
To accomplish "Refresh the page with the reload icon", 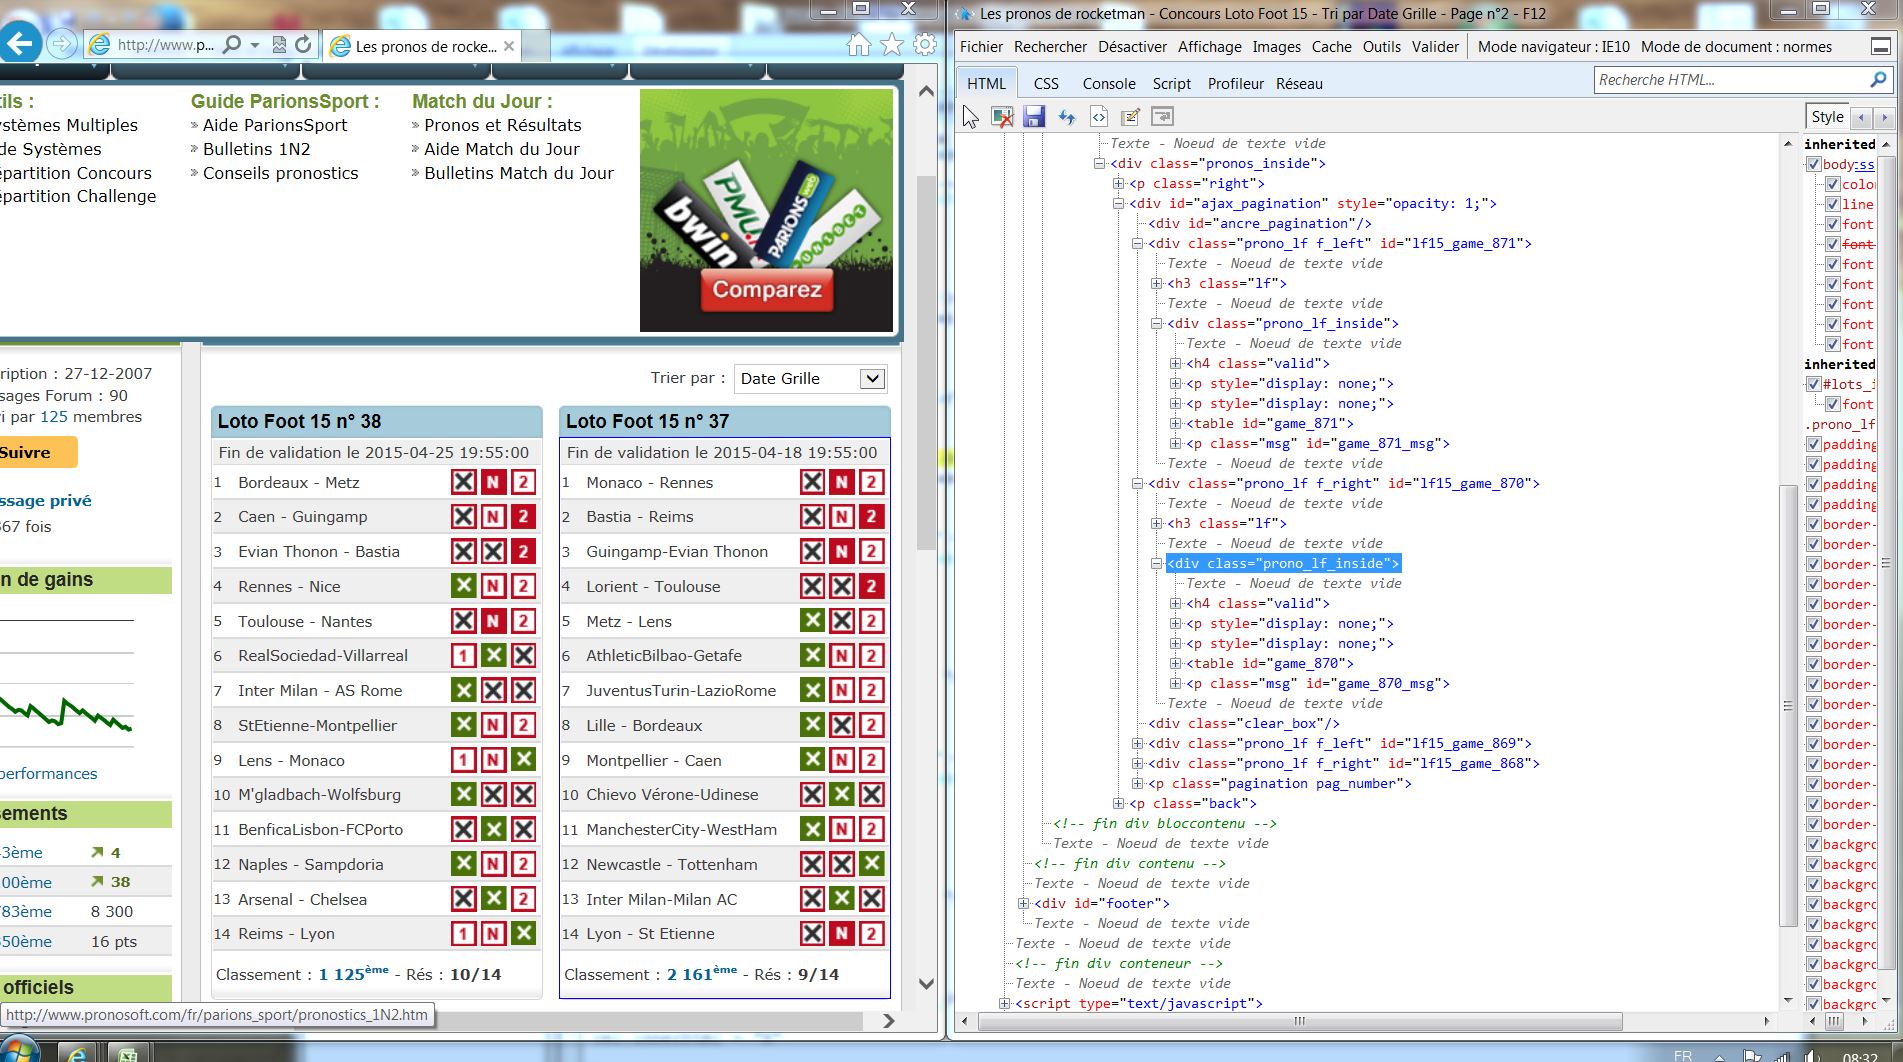I will [x=303, y=45].
